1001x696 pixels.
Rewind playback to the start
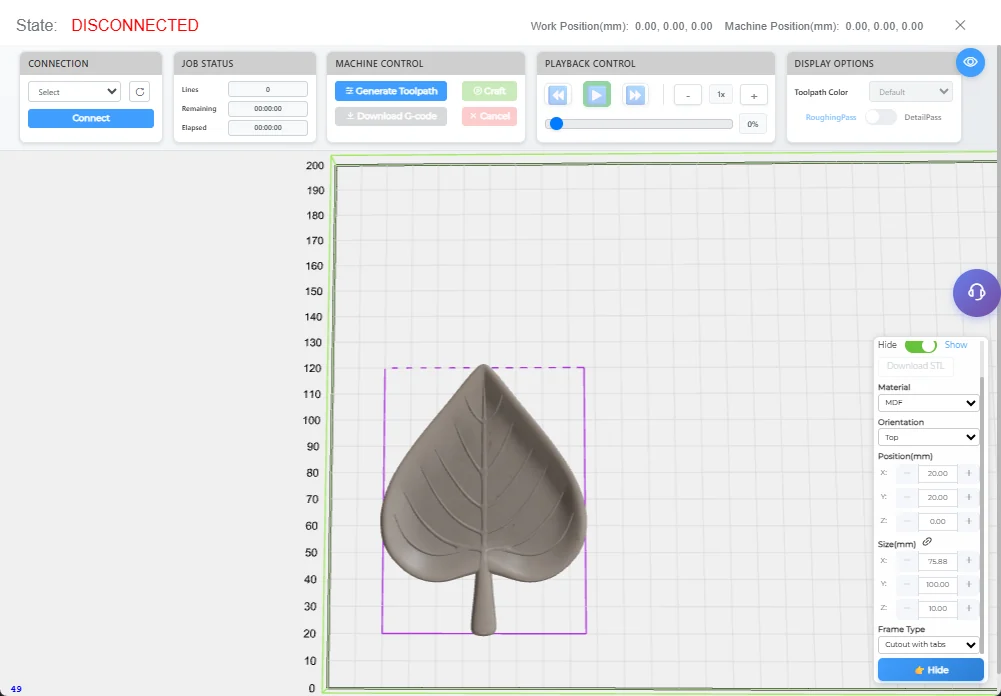coord(557,95)
